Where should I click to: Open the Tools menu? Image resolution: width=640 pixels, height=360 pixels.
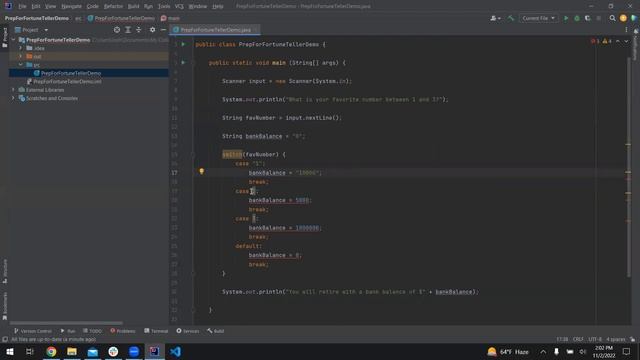click(x=164, y=6)
